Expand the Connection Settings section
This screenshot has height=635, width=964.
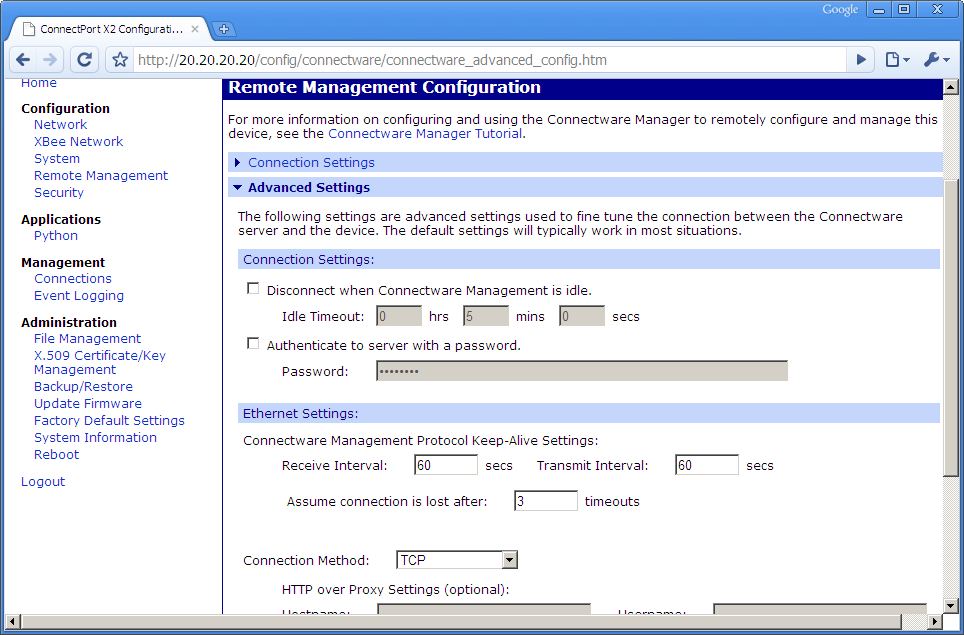point(311,162)
